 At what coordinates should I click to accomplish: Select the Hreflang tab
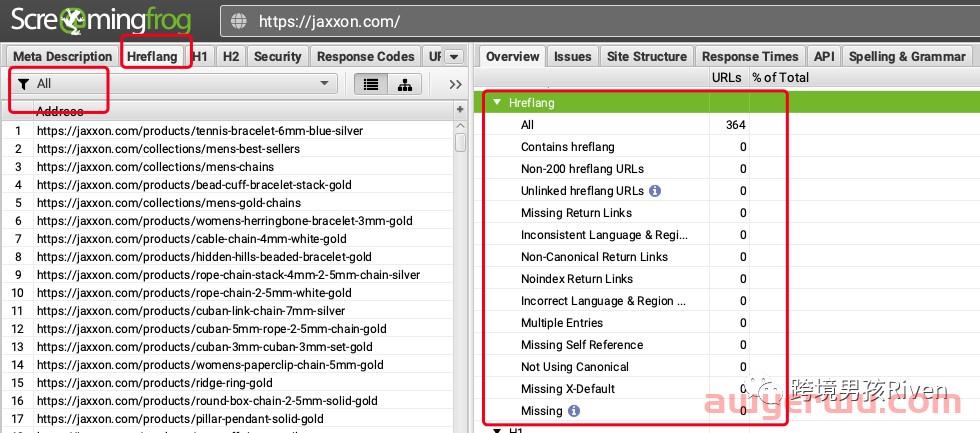(152, 56)
